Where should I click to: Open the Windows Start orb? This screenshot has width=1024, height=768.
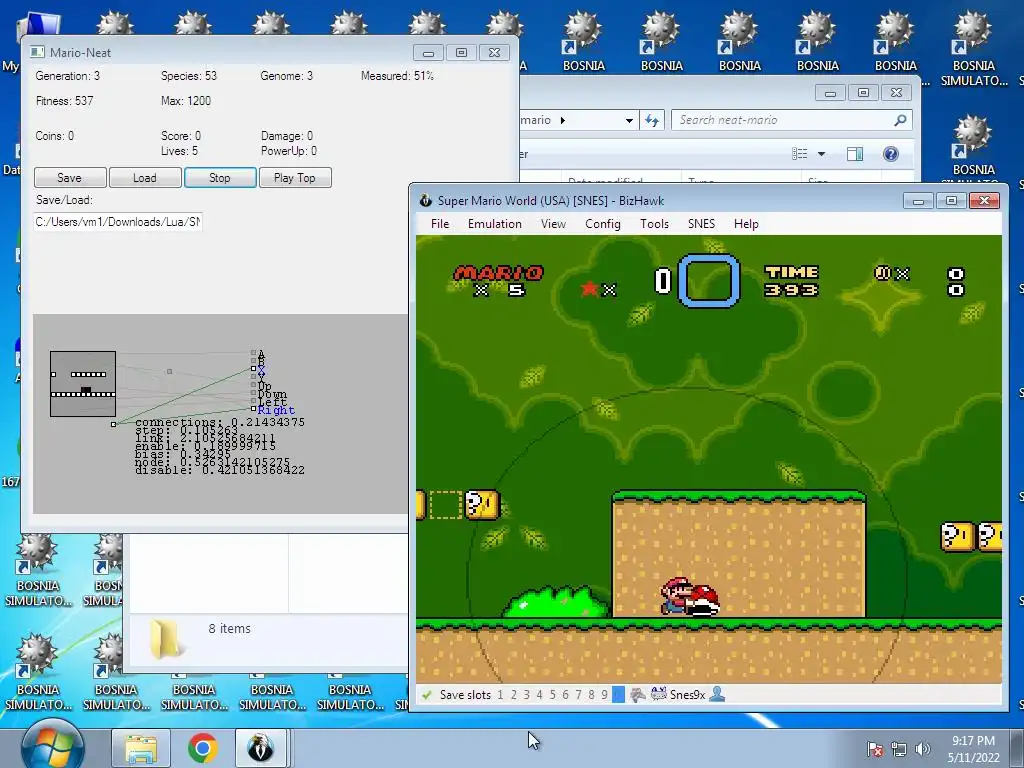pyautogui.click(x=52, y=746)
